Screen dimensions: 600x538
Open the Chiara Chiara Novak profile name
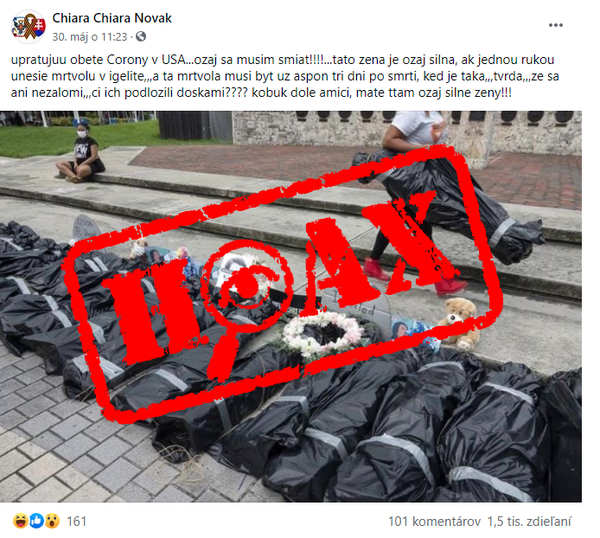coord(112,18)
